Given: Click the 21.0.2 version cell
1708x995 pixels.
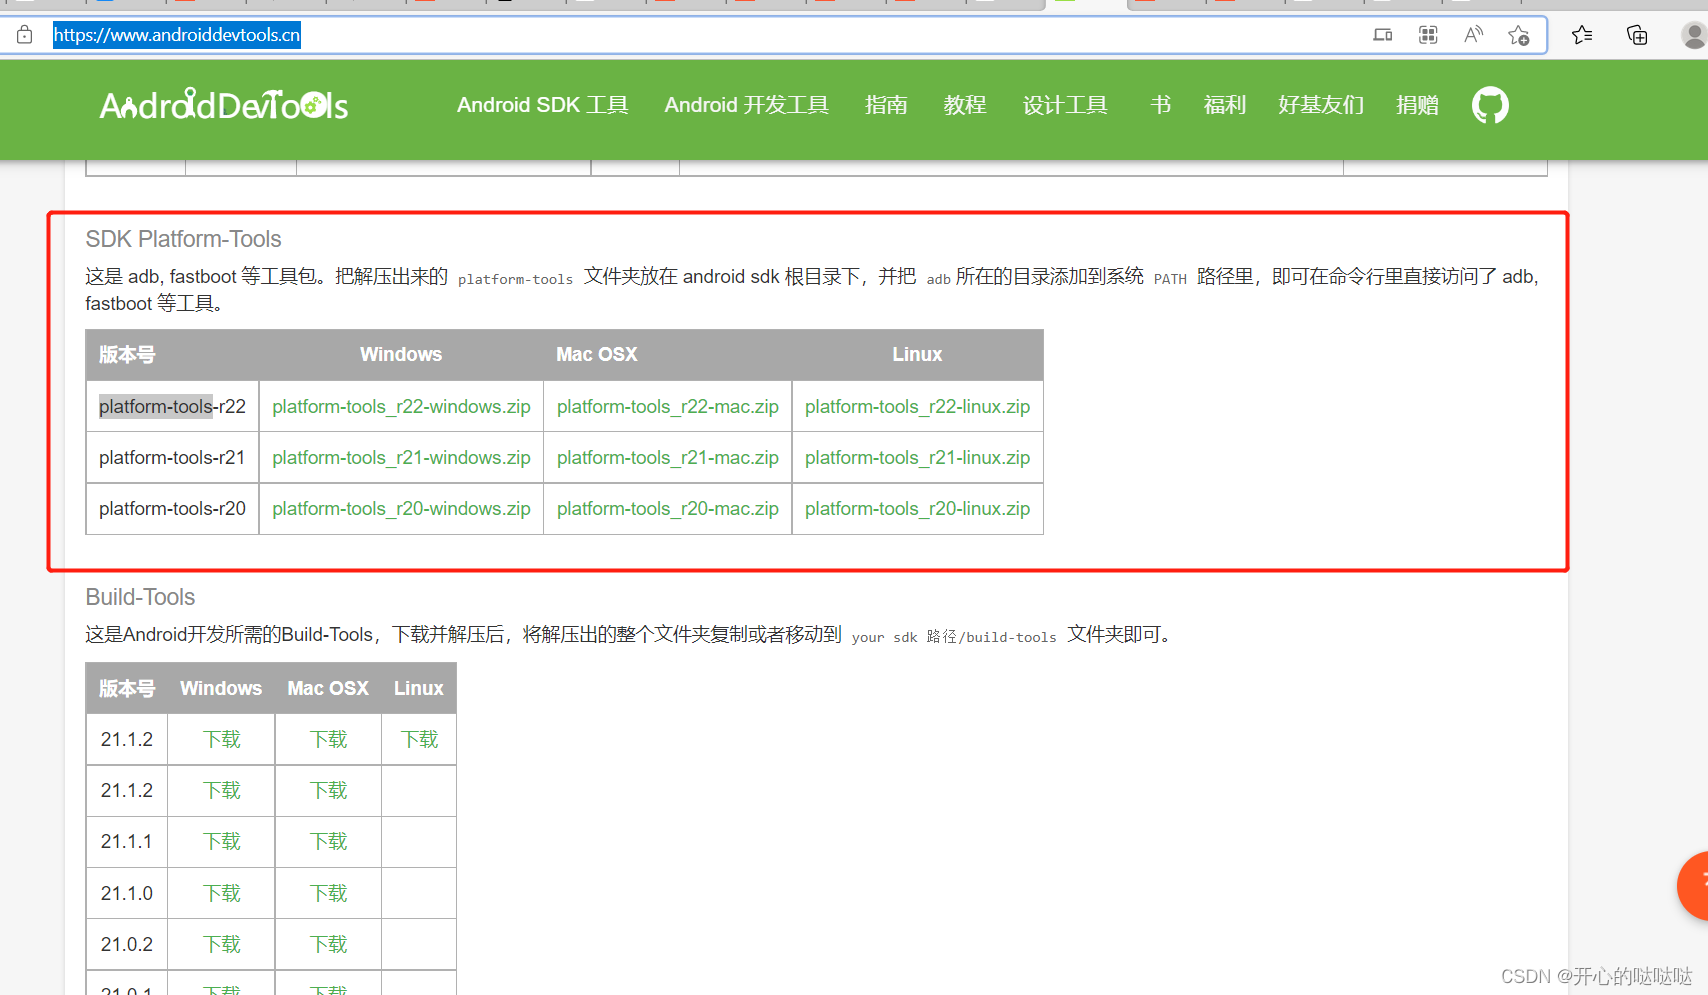Looking at the screenshot, I should [127, 944].
